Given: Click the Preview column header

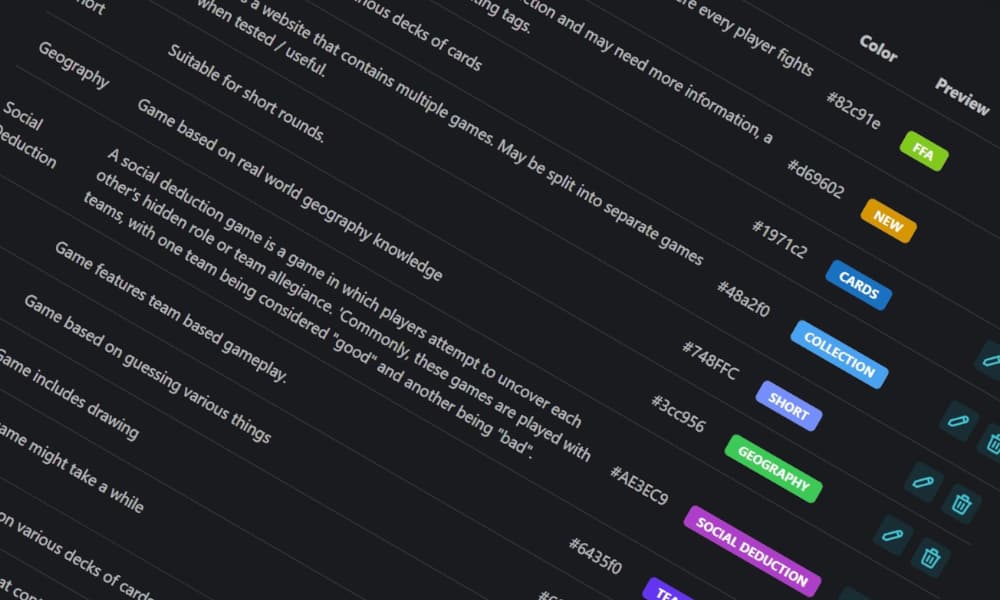Looking at the screenshot, I should 962,96.
